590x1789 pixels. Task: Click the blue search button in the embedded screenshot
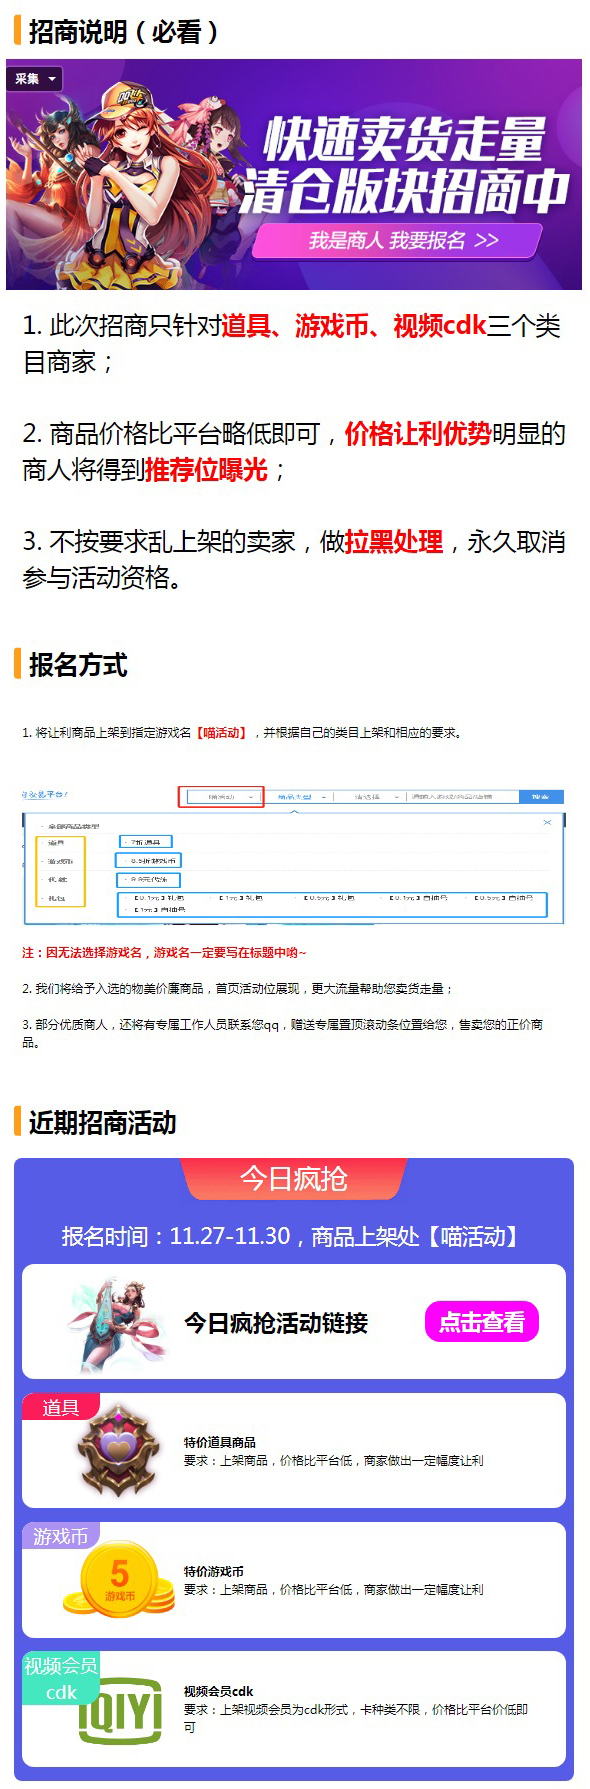click(541, 796)
